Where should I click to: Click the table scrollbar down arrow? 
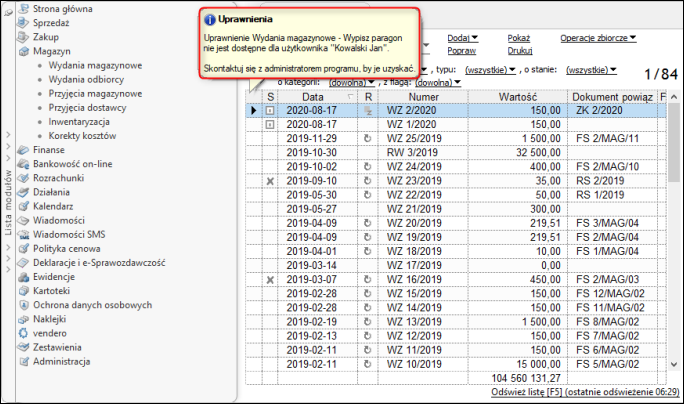pos(674,364)
